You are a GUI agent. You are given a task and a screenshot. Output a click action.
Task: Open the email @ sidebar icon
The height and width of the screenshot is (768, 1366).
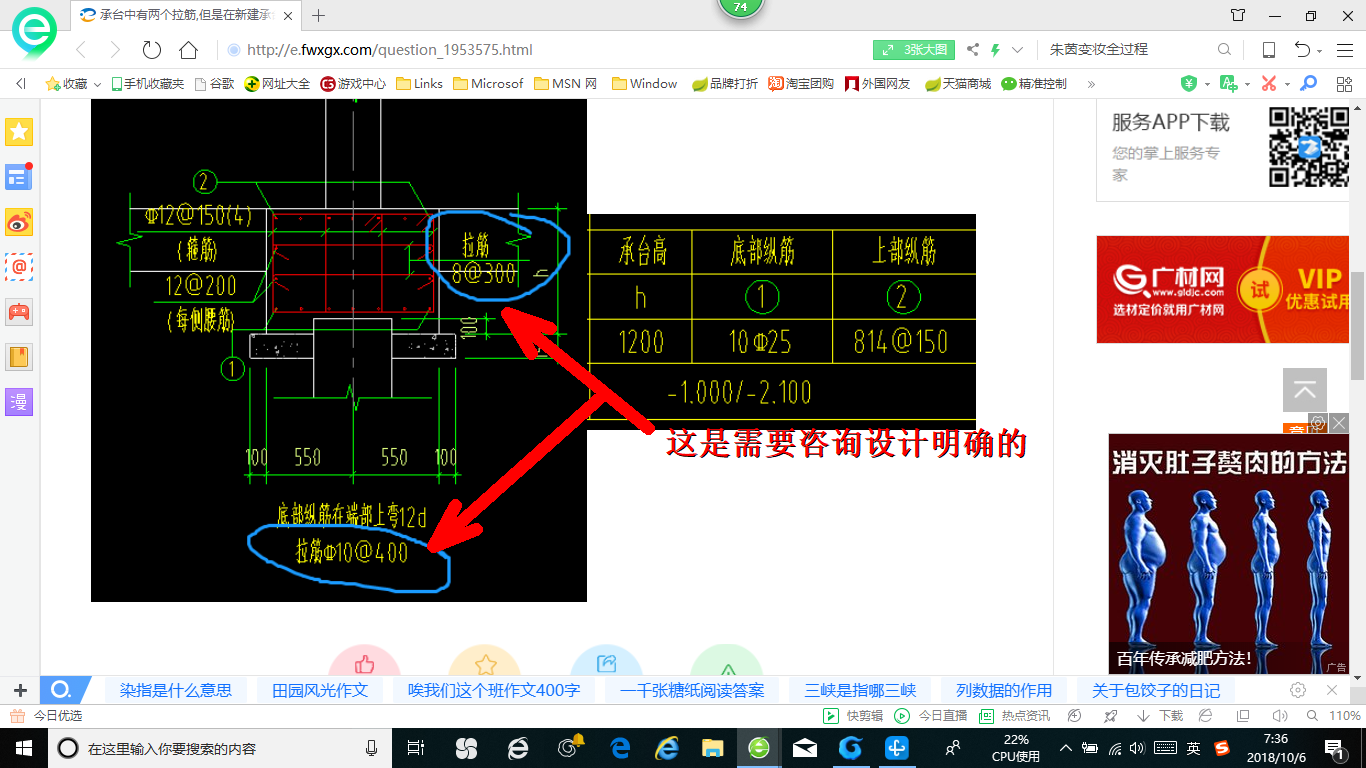tap(19, 267)
